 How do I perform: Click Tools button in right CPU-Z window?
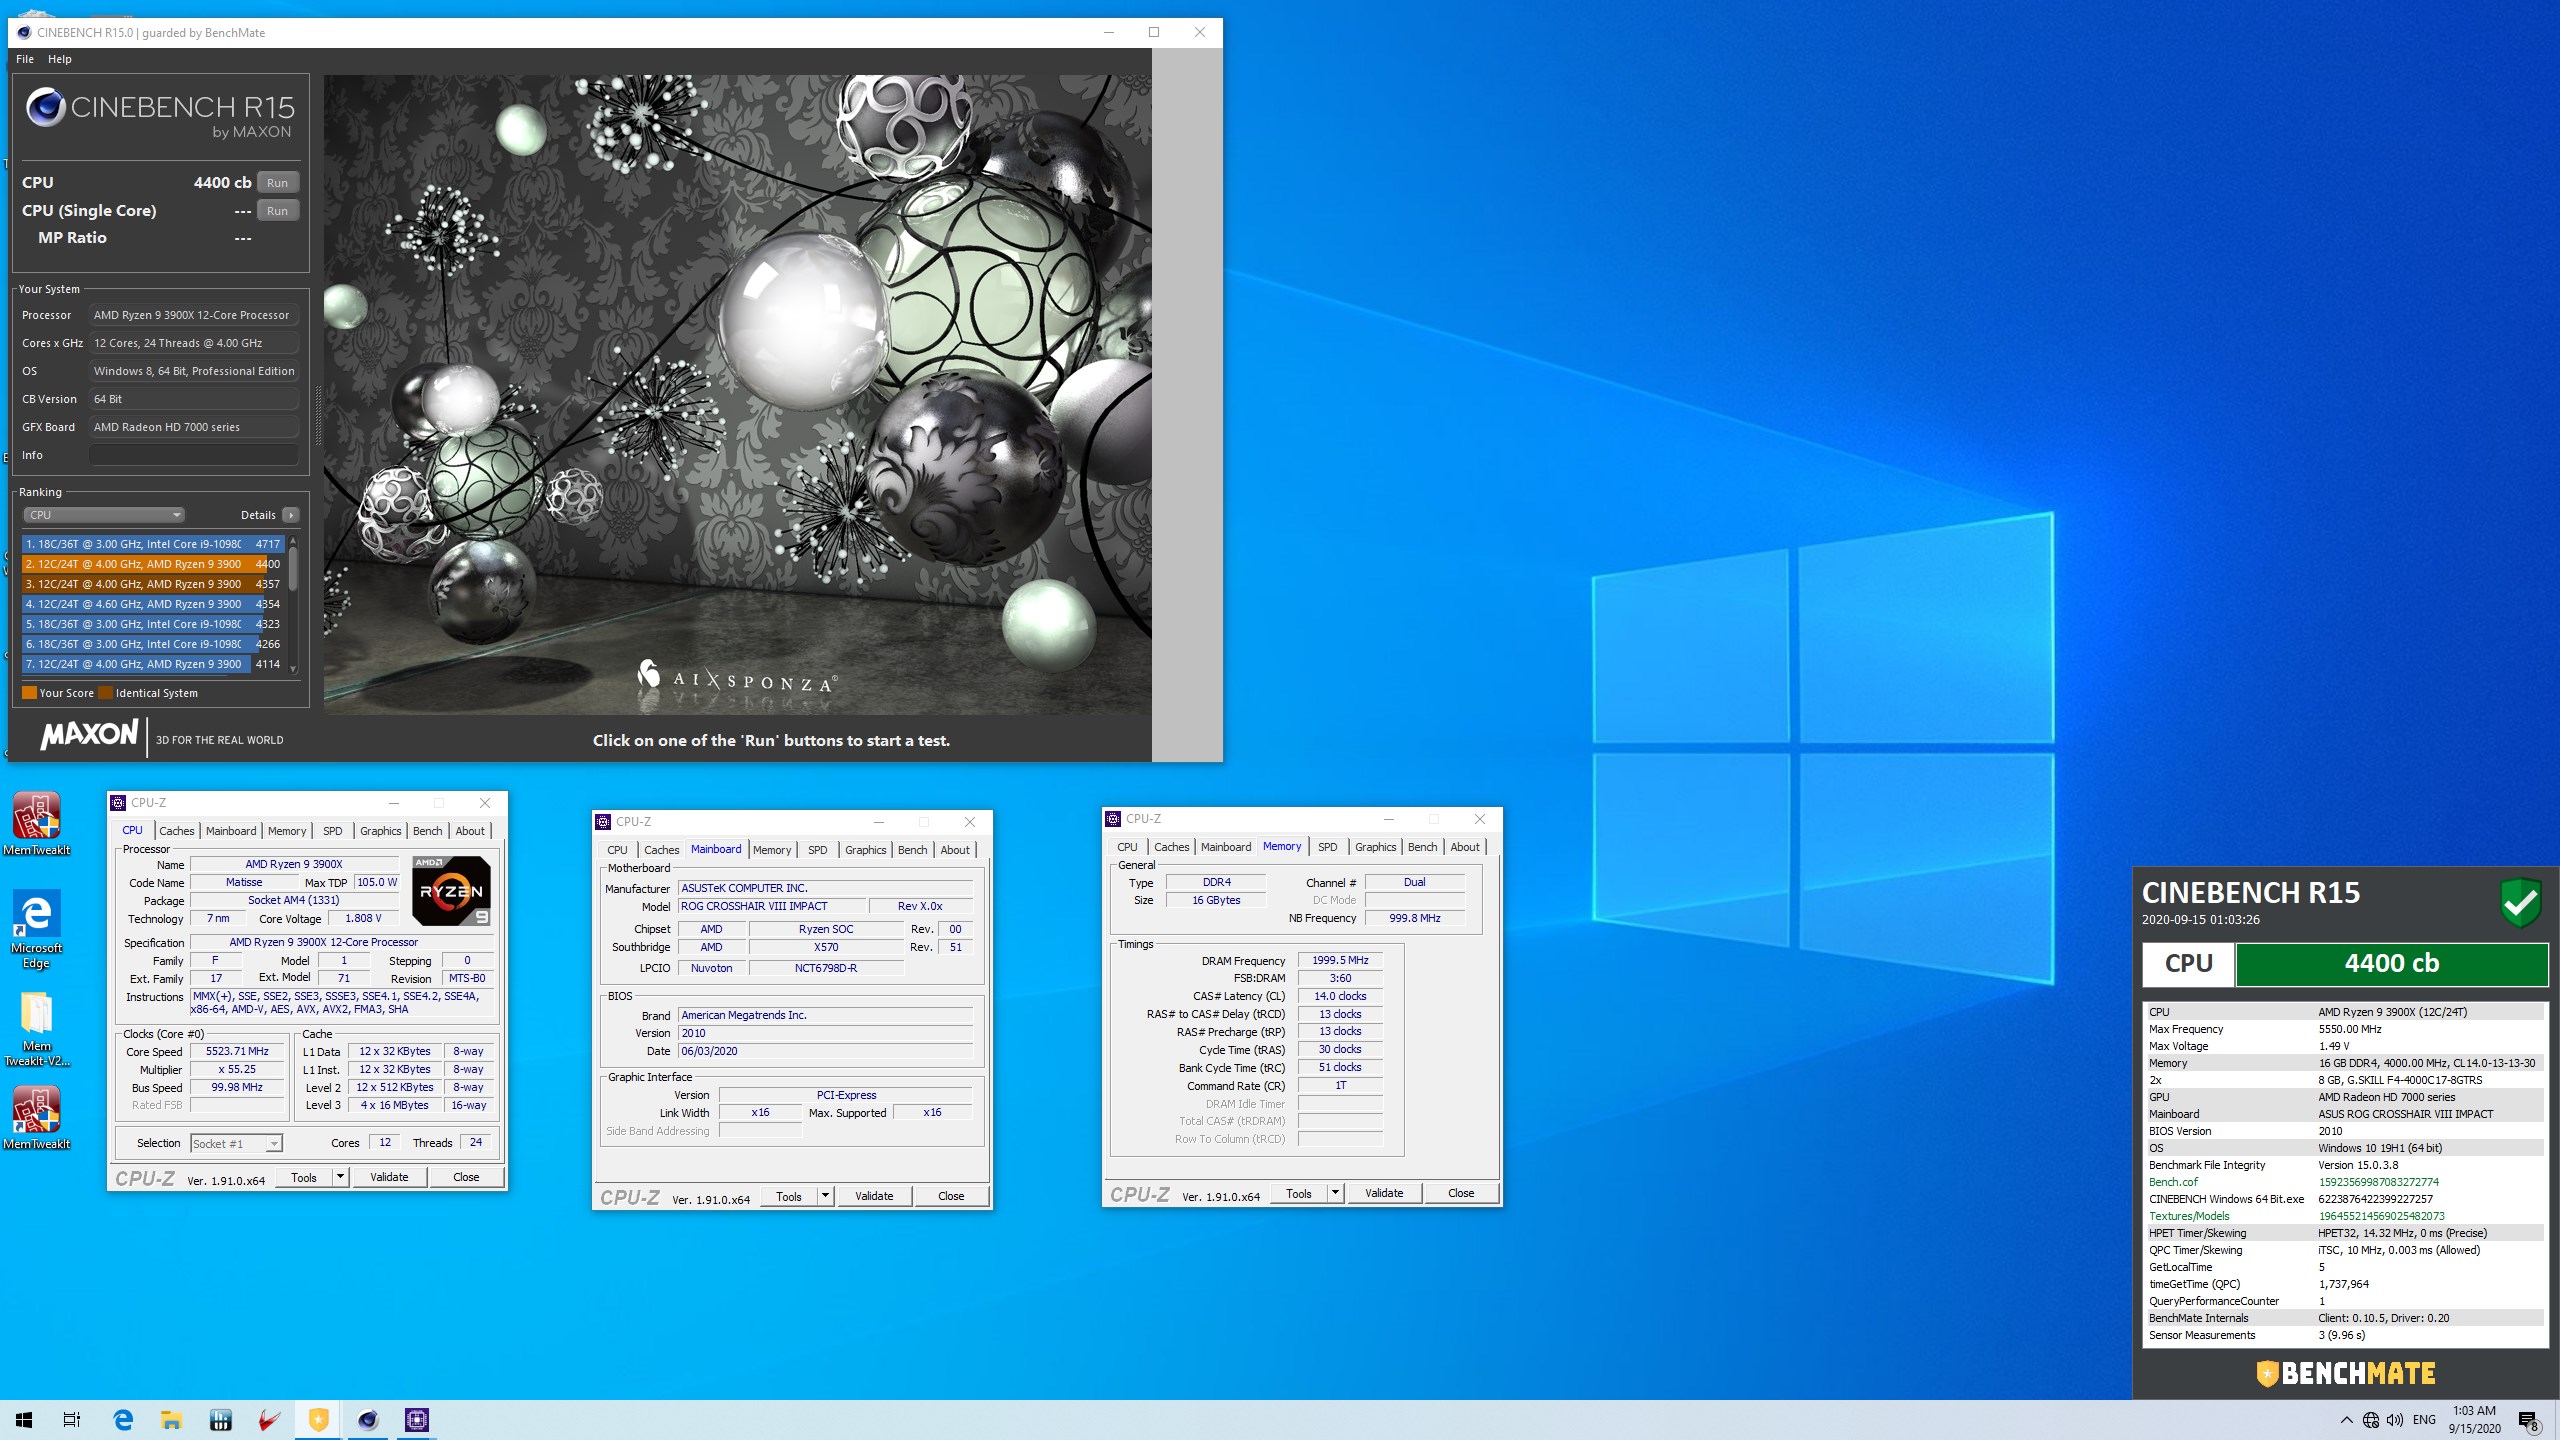pos(1299,1193)
